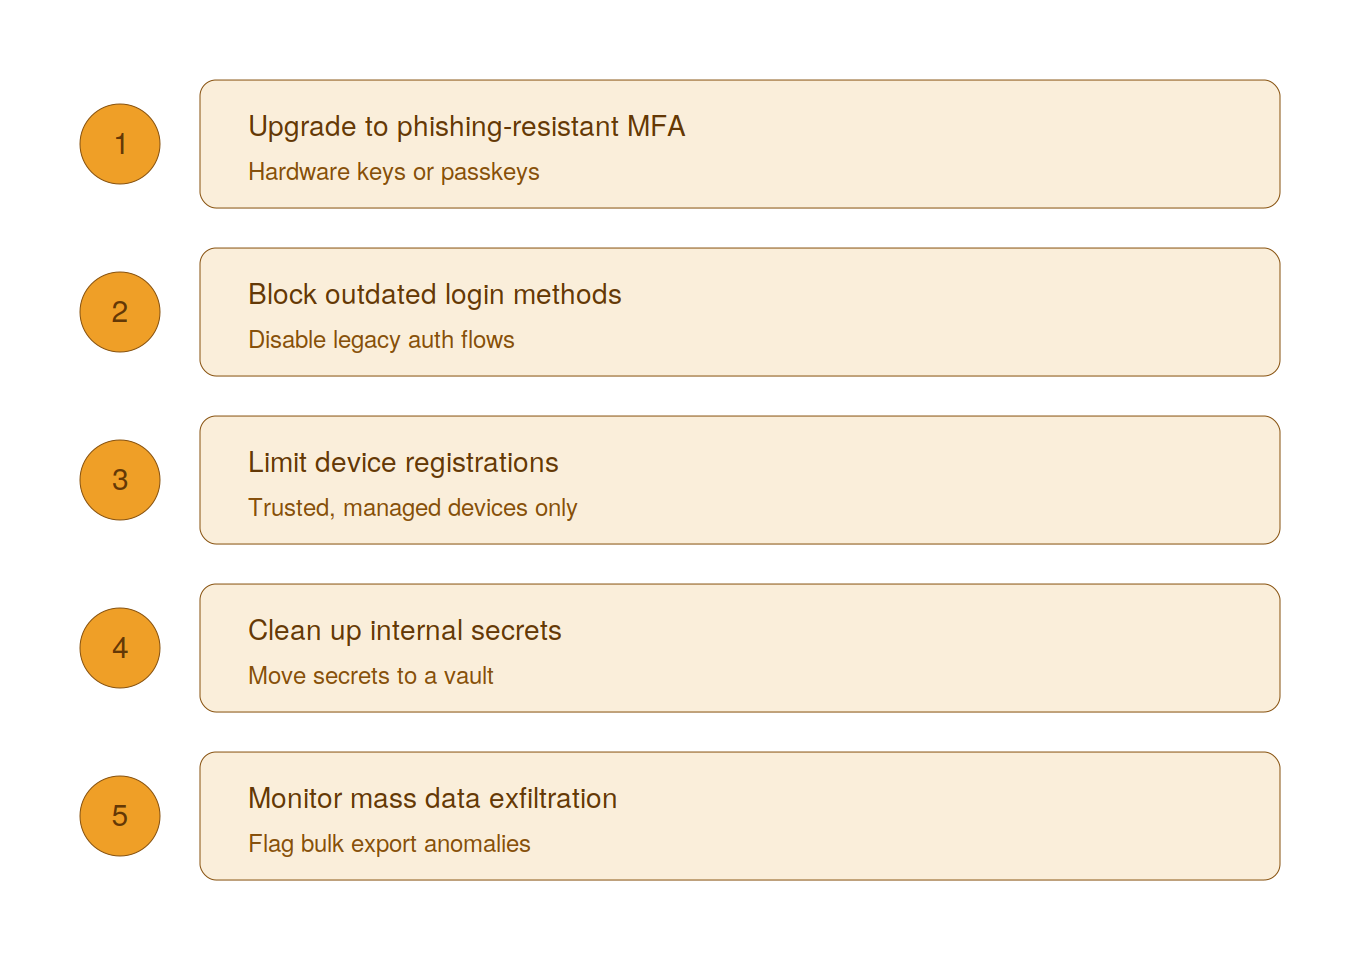Click the orange circle numbered 1
Viewport: 1360px width, 960px height.
click(120, 144)
